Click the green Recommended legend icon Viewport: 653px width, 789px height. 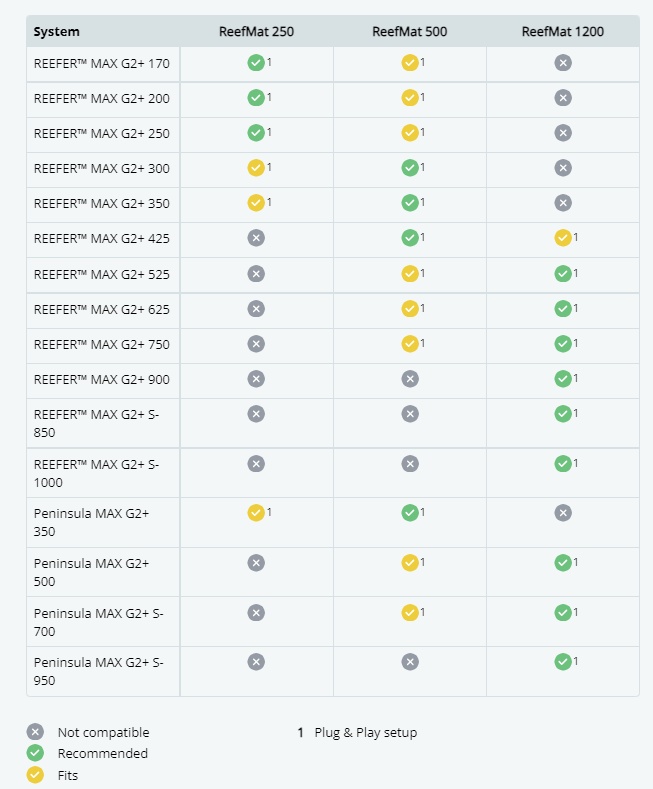pos(36,753)
